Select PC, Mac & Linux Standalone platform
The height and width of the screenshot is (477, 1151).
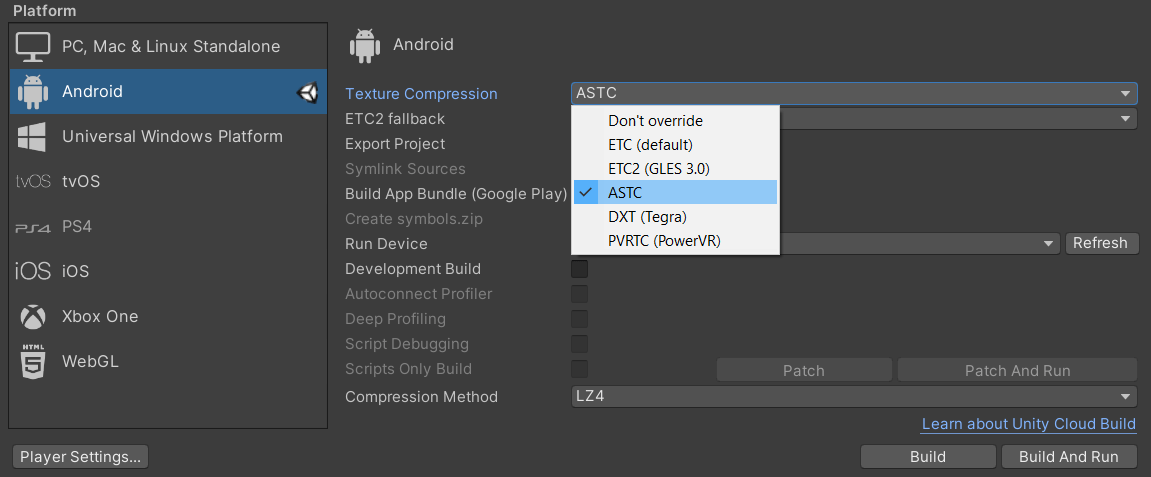tap(168, 47)
